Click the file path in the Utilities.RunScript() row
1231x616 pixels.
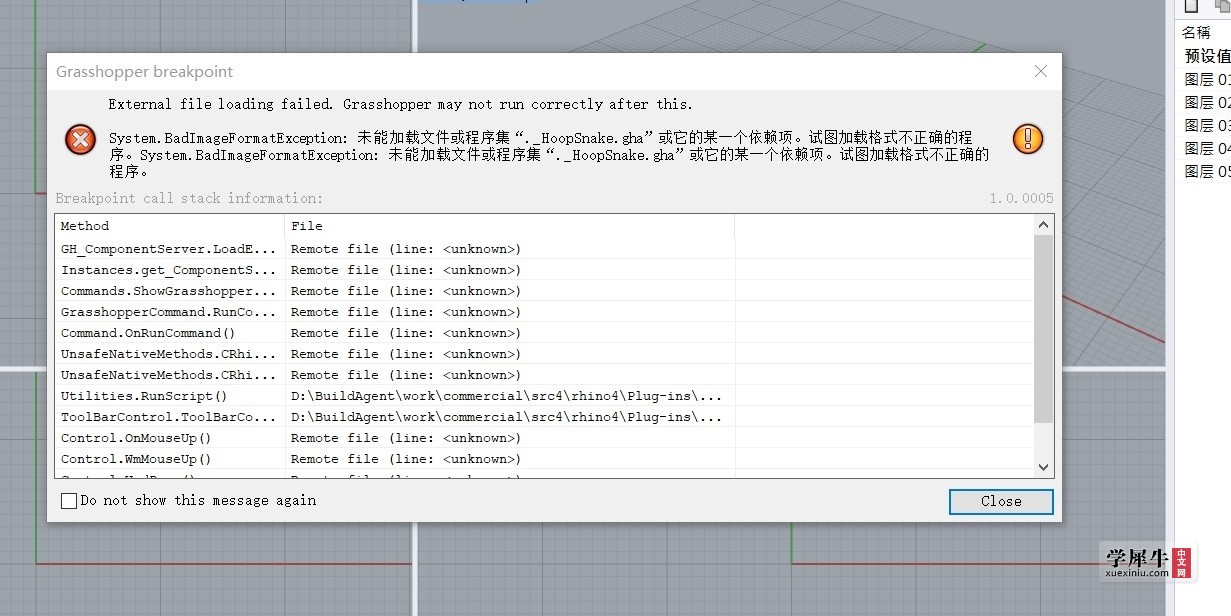[x=506, y=396]
